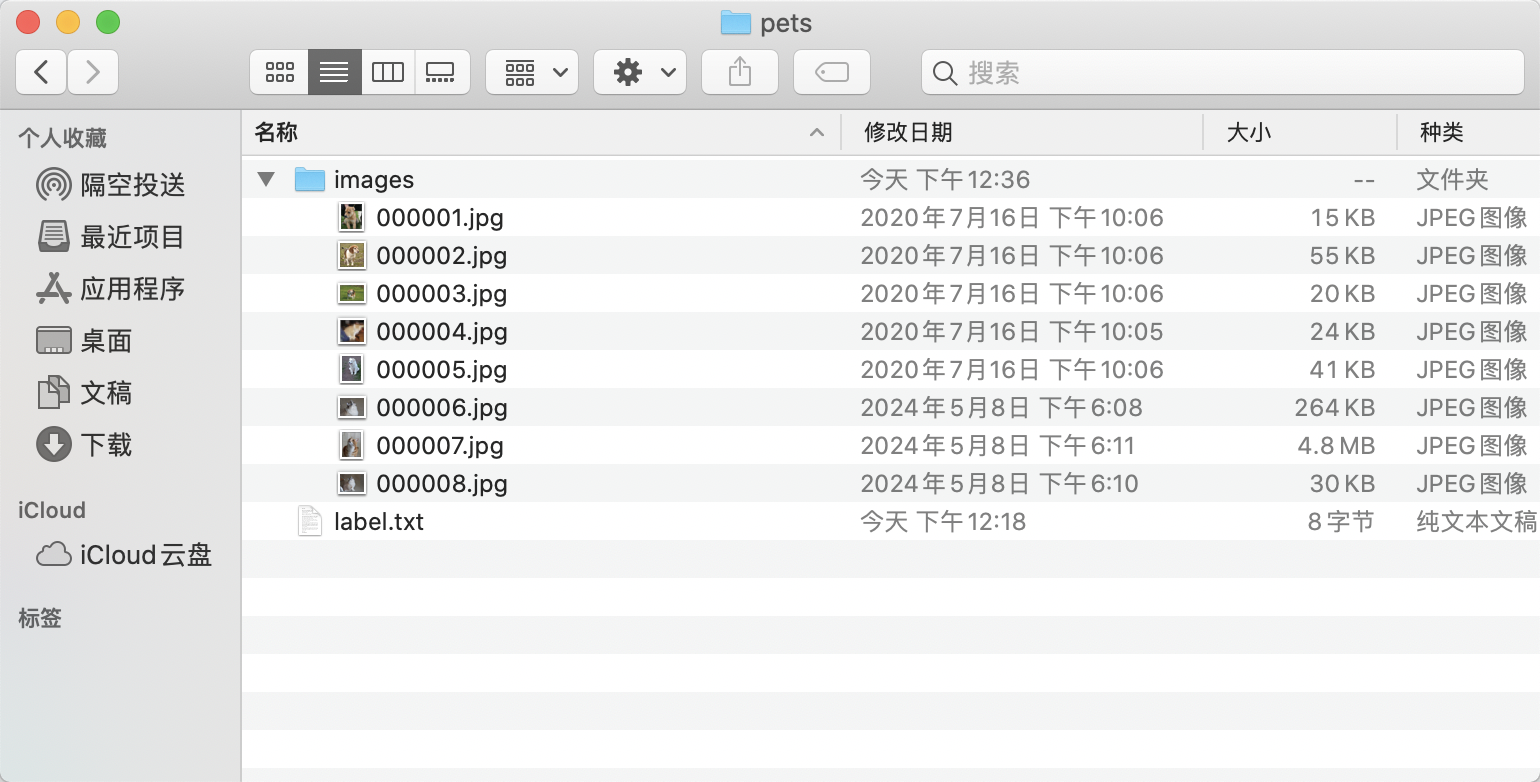Click date 今天 下午12:36 of images
Screen dimensions: 1540x782
coord(945,180)
